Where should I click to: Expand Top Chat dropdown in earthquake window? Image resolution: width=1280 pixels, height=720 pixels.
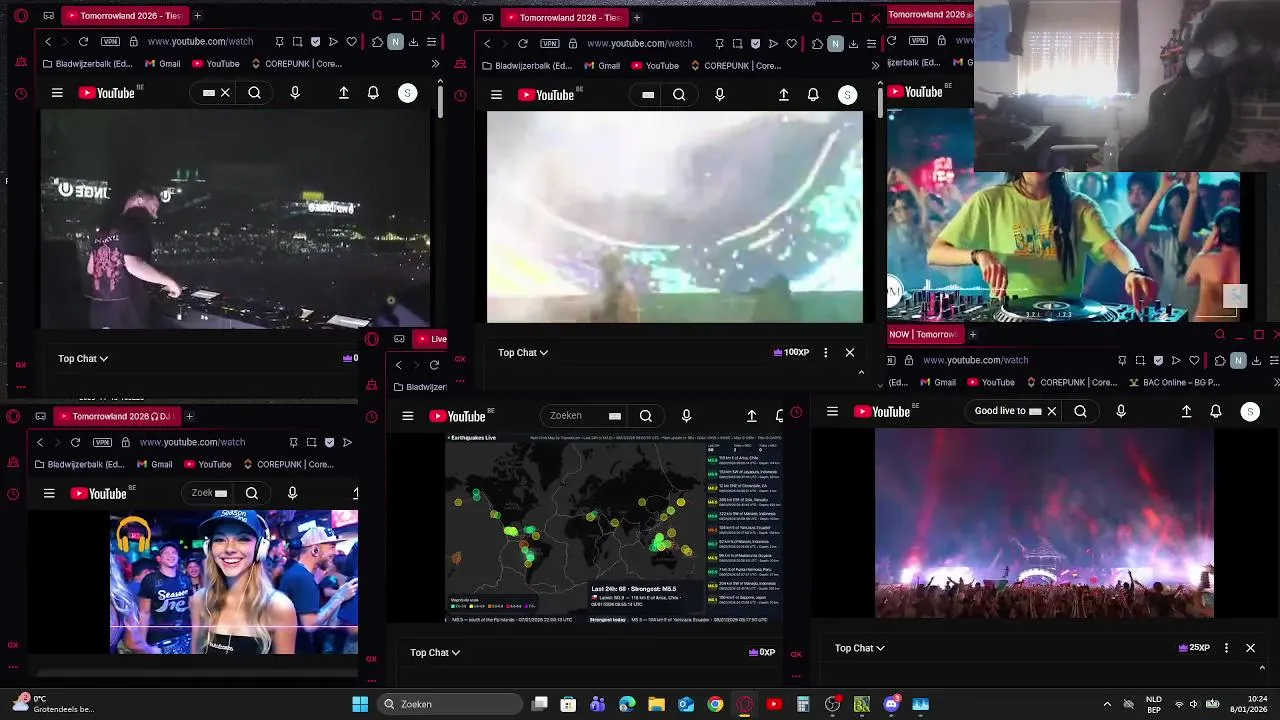[435, 652]
